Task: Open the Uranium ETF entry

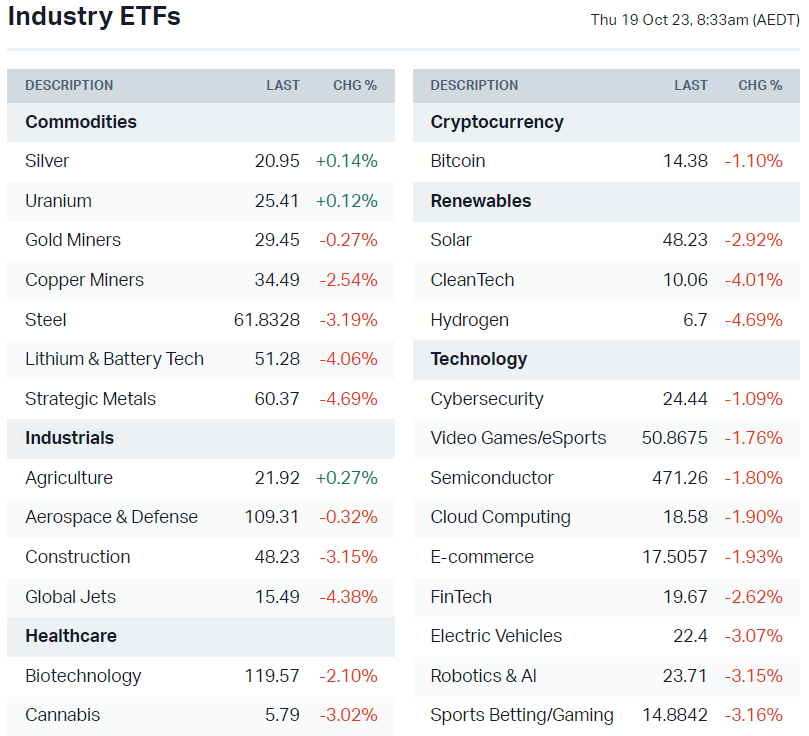Action: tap(58, 201)
